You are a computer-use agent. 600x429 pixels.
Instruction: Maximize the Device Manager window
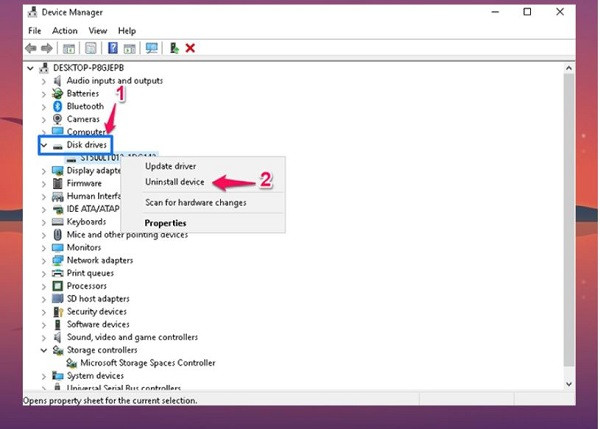tap(527, 12)
